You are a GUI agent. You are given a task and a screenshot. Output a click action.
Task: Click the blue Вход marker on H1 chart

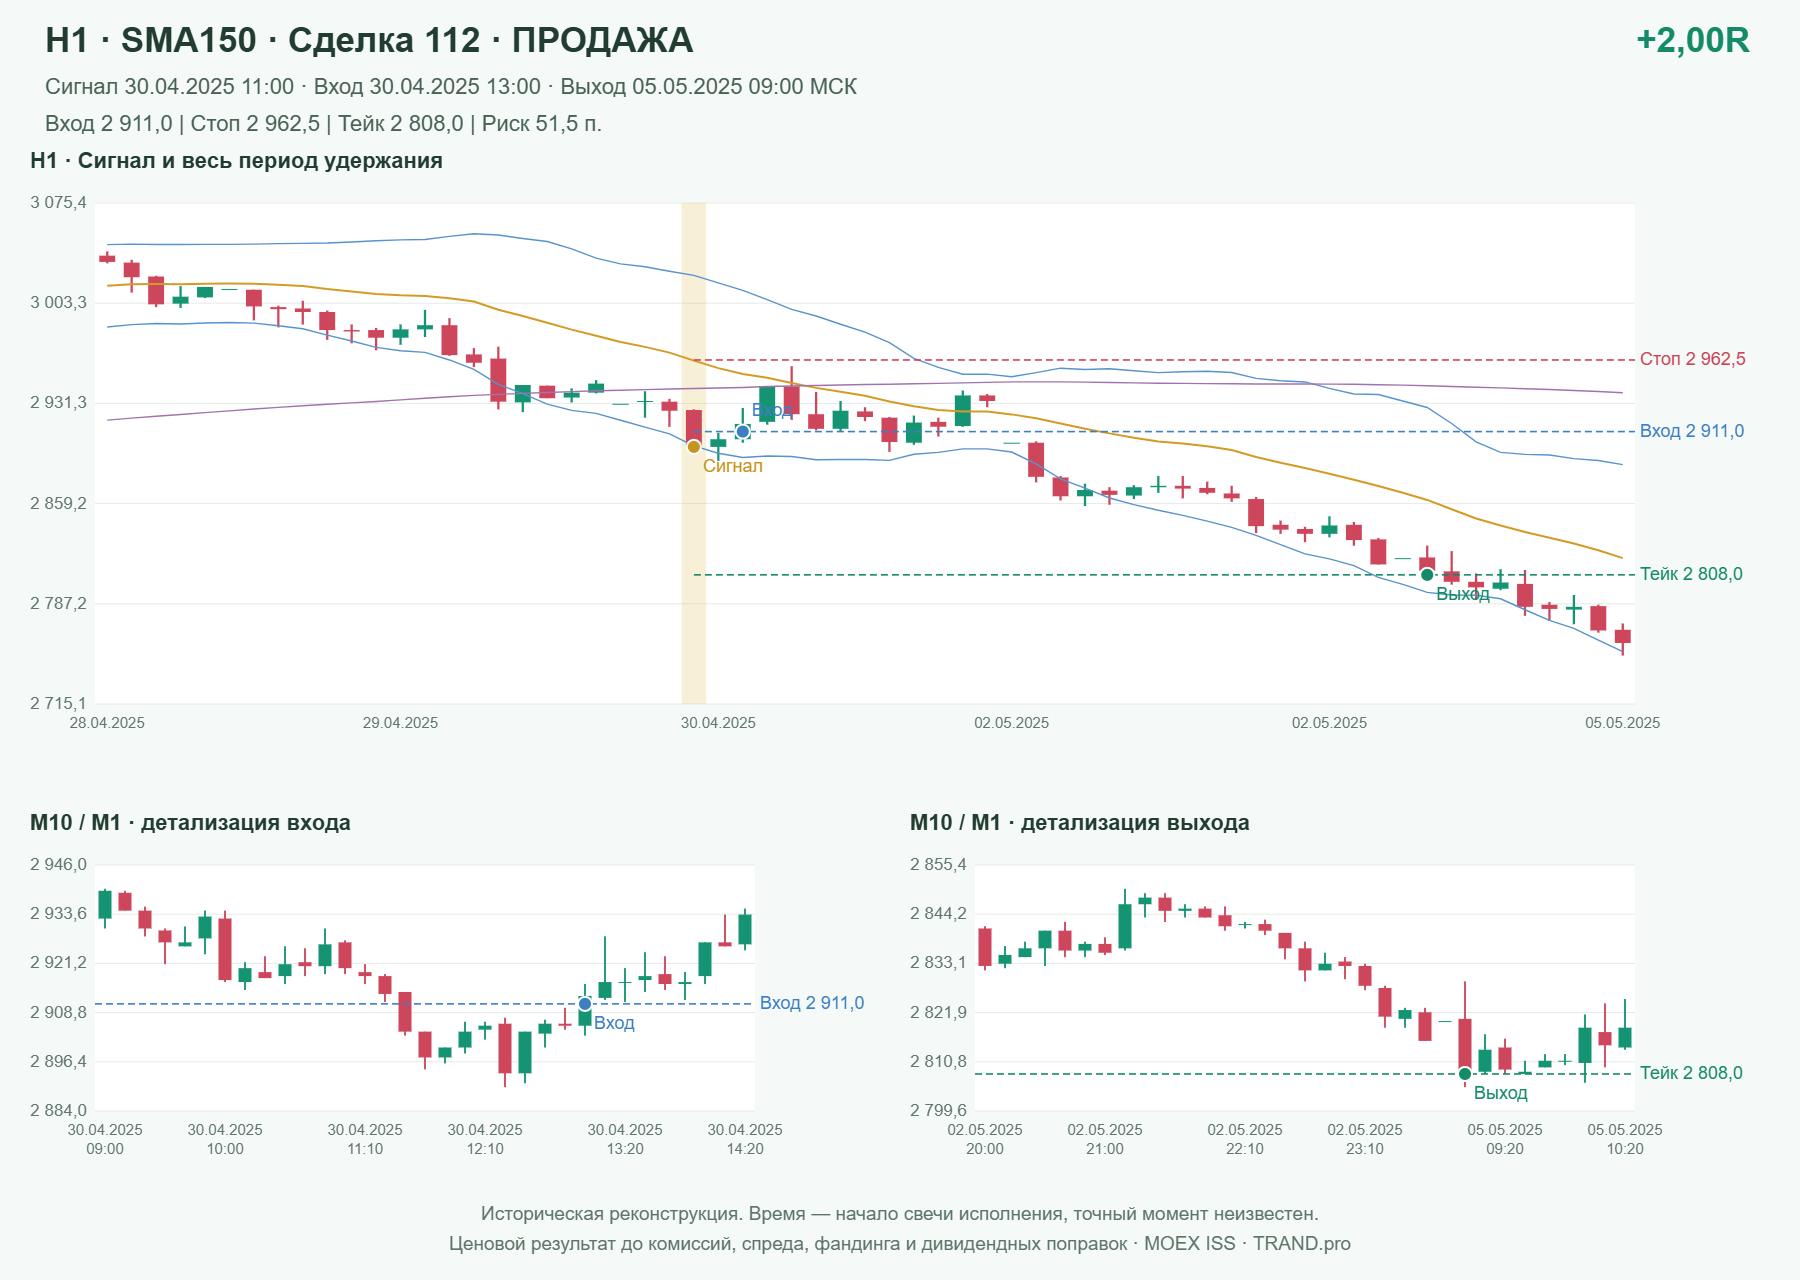[743, 432]
